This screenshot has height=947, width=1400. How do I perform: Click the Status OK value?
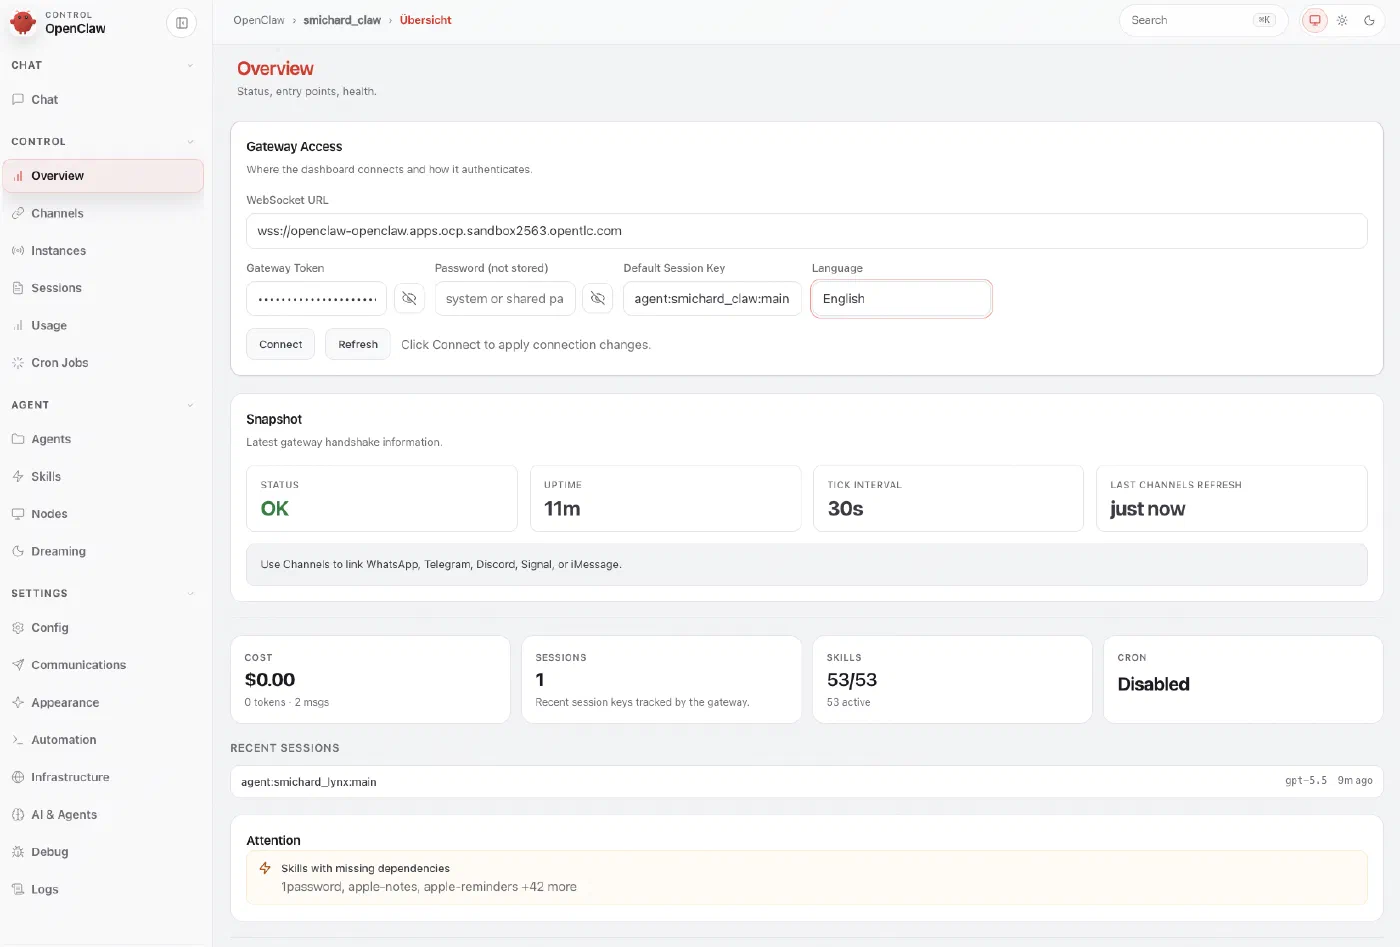275,509
